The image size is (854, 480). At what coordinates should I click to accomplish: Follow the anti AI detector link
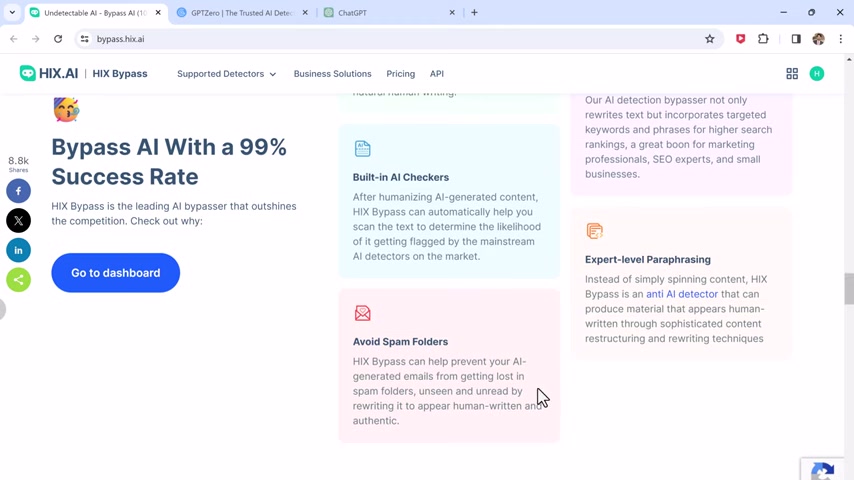(x=682, y=294)
